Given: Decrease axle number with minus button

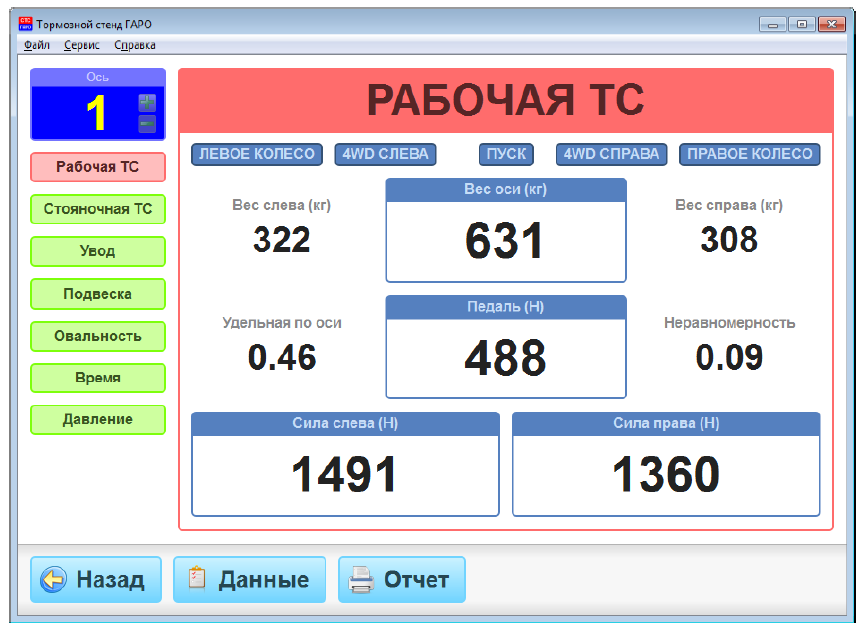Looking at the screenshot, I should tap(147, 124).
